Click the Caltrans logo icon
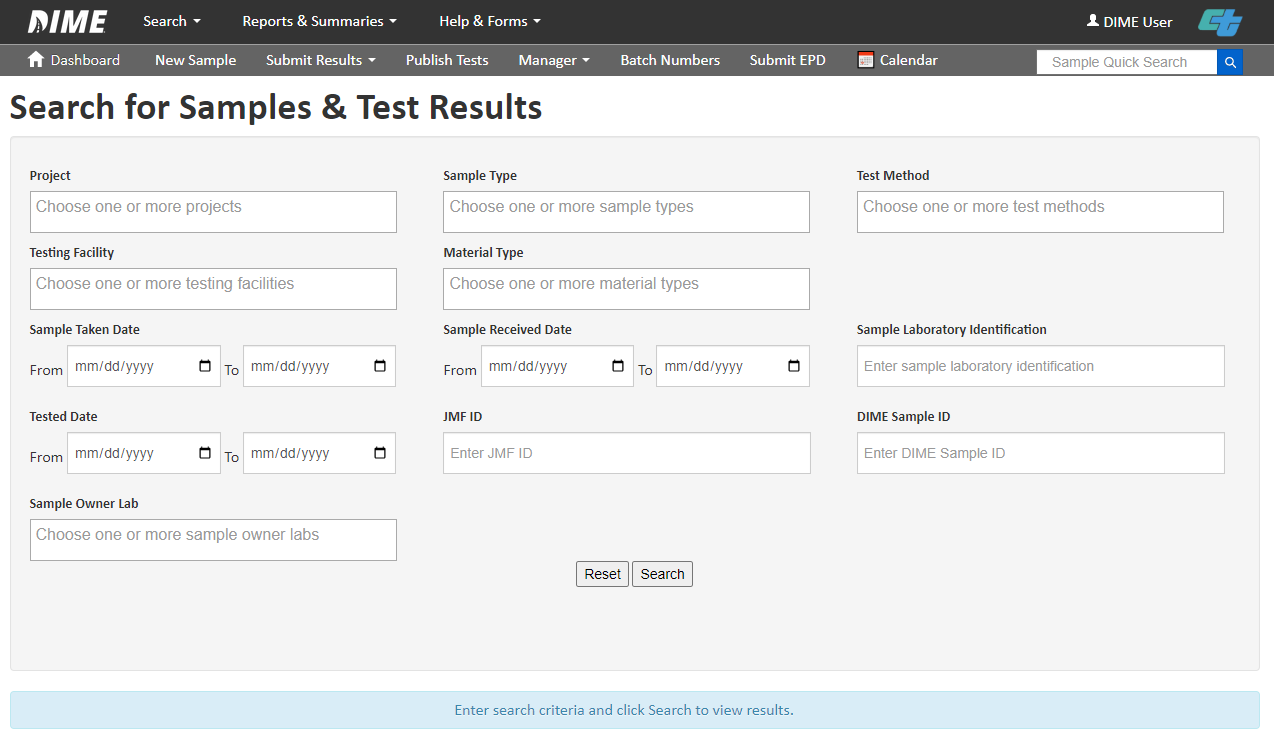The width and height of the screenshot is (1274, 747). [x=1220, y=22]
